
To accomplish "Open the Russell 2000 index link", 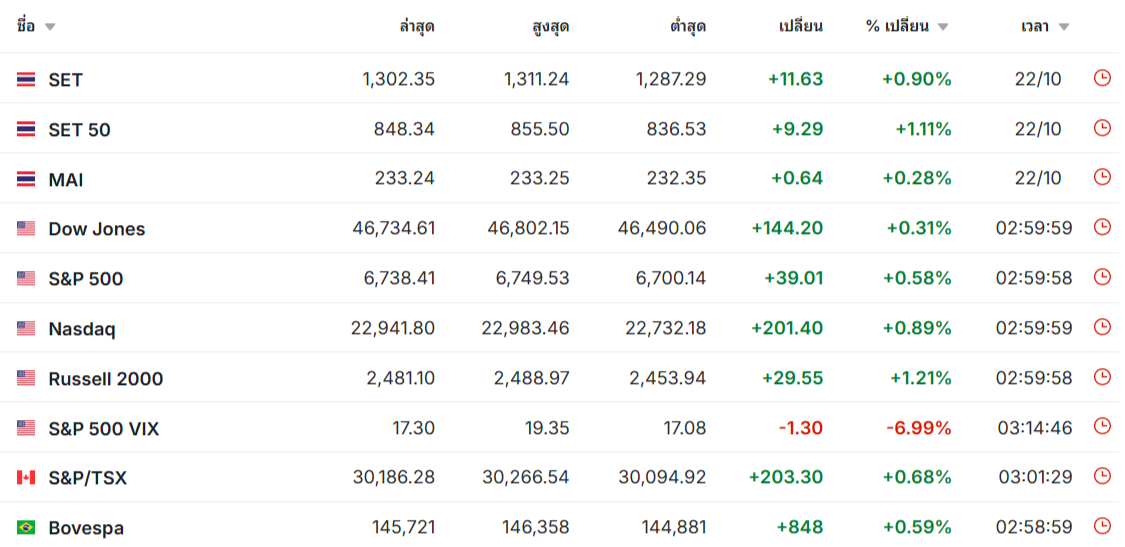I will 105,378.
